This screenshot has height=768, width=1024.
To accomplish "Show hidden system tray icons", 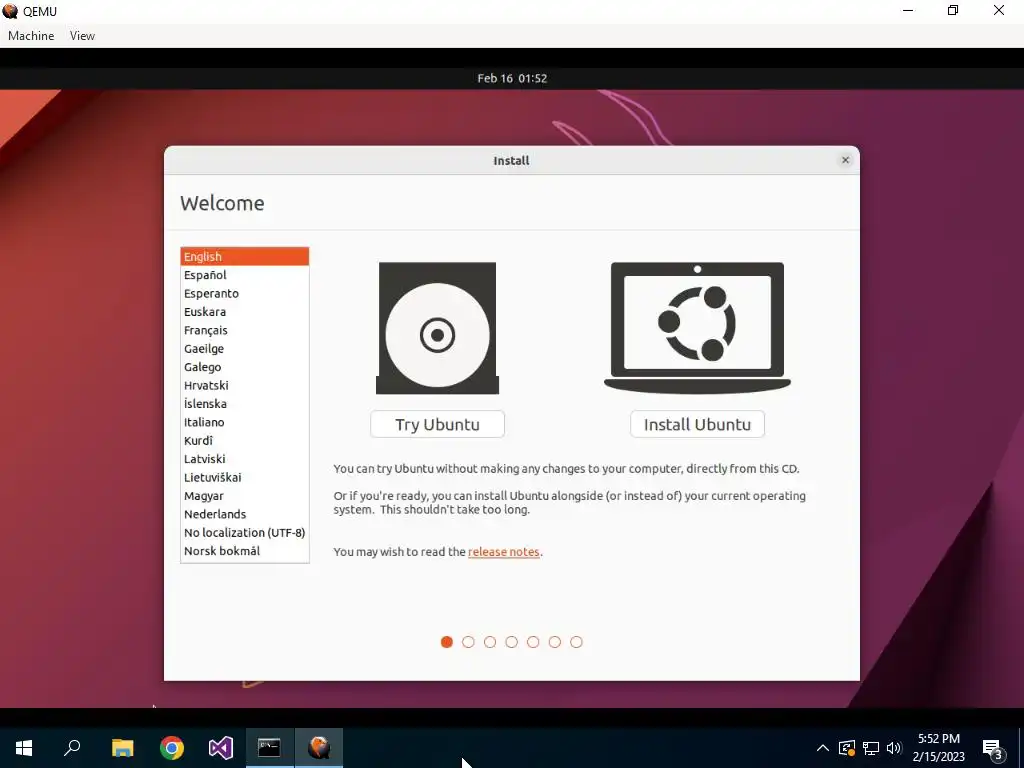I will 823,748.
